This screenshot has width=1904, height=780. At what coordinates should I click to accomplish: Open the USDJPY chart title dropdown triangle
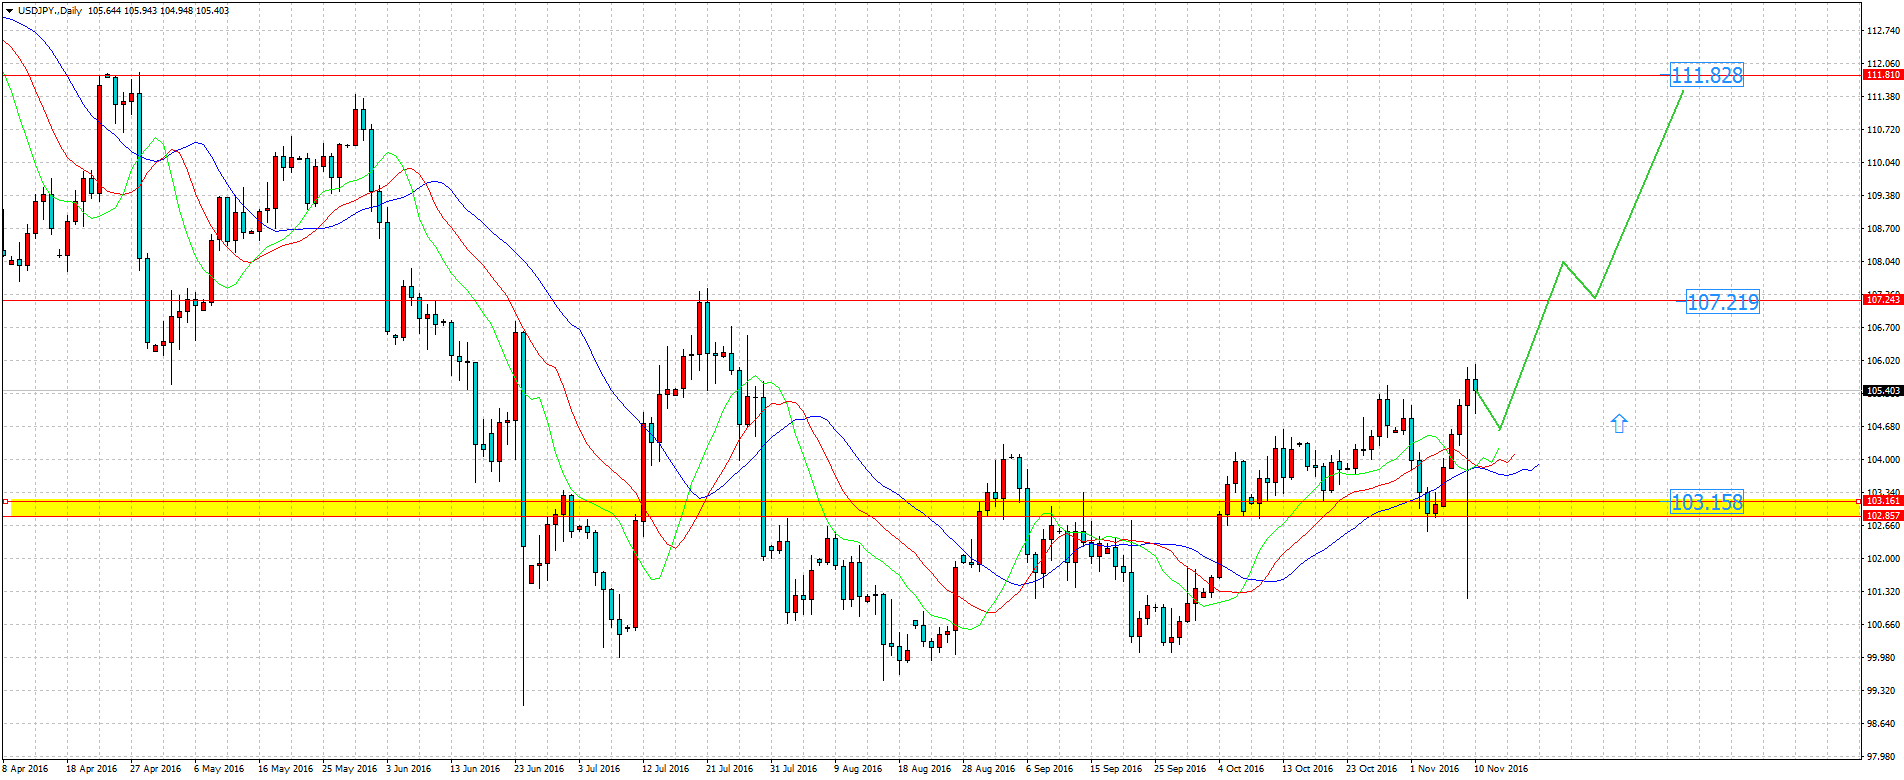9,11
